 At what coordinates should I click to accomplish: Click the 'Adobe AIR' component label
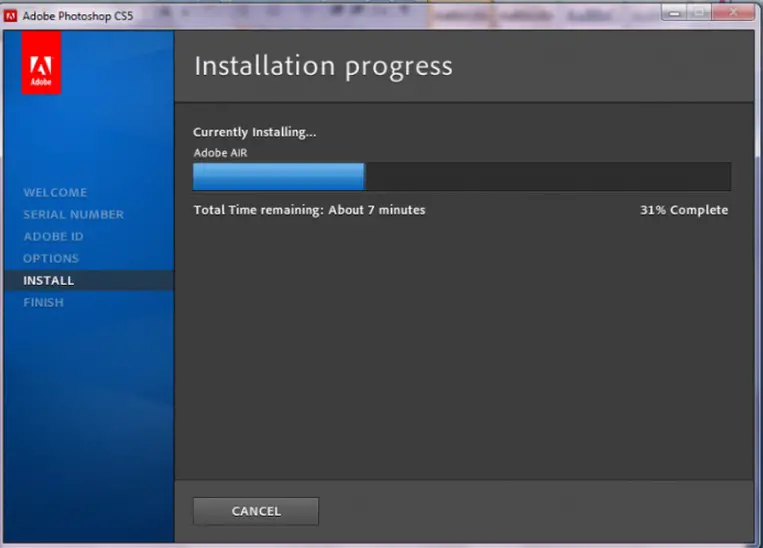[220, 153]
